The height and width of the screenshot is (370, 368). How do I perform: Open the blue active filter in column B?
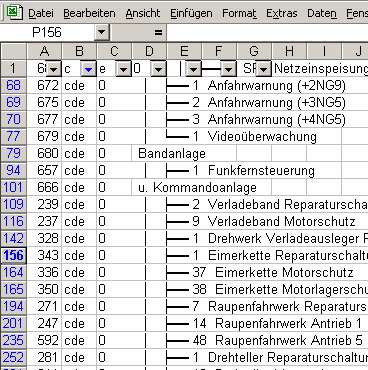click(x=88, y=69)
